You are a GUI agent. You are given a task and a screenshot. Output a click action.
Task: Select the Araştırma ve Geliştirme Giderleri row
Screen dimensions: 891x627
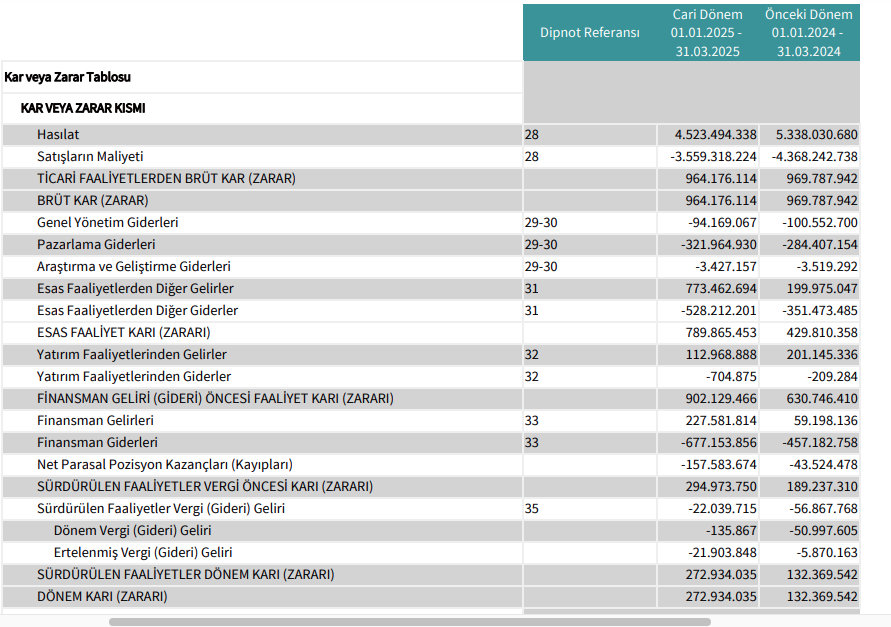(431, 267)
